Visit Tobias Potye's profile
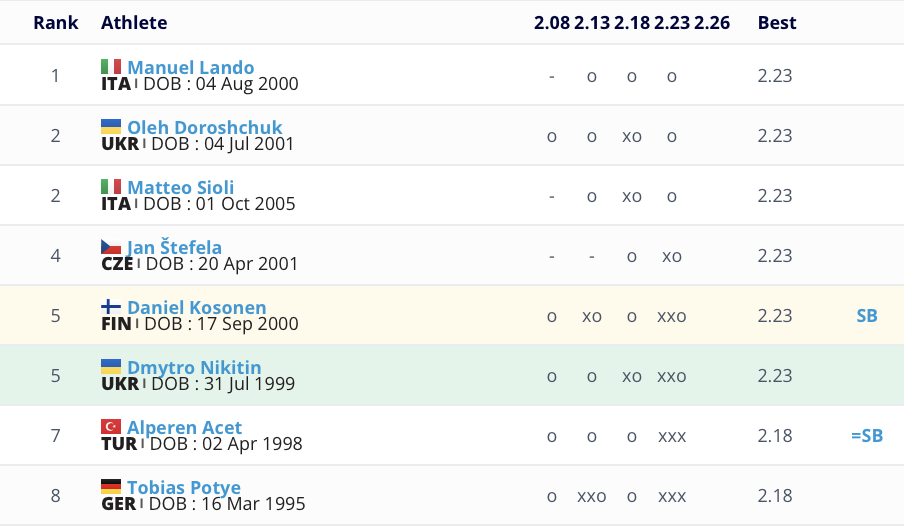Screen dimensions: 904x528 tap(183, 488)
